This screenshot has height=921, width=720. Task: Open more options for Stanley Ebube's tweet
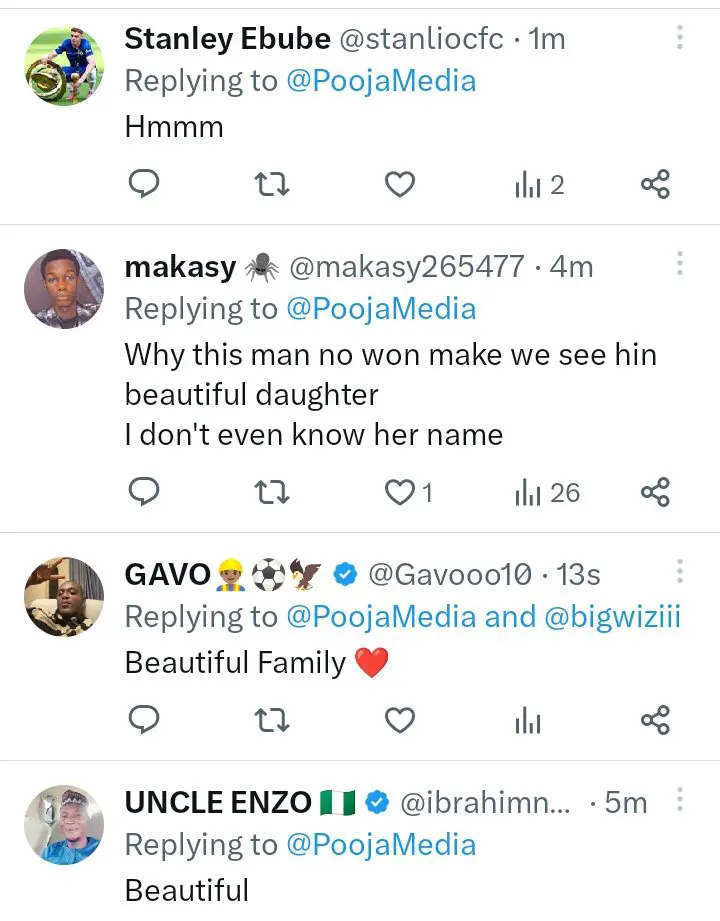680,38
